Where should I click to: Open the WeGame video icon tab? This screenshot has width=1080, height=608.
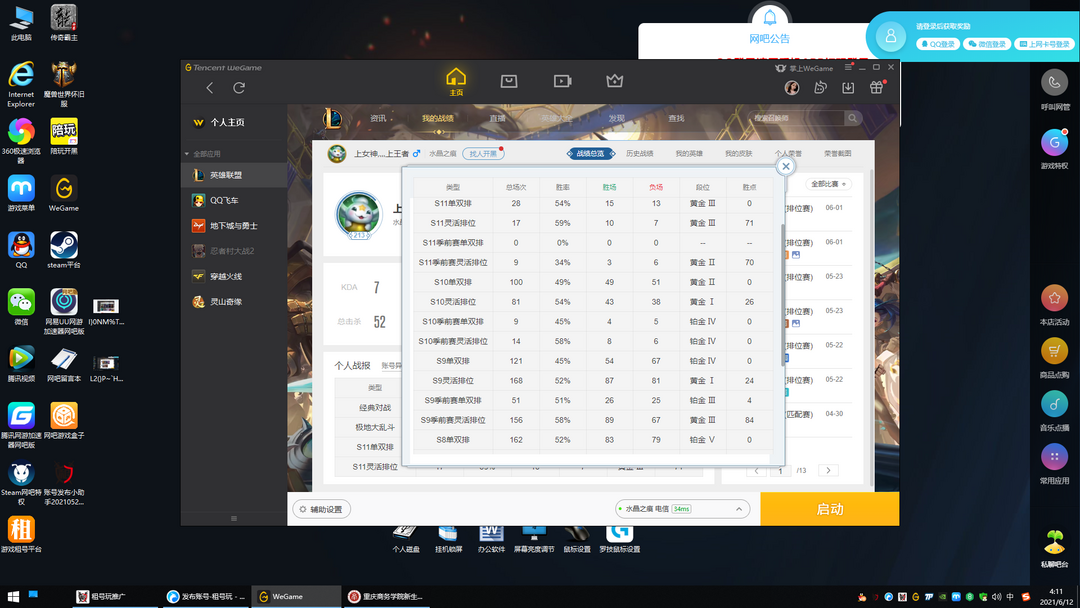coord(562,81)
